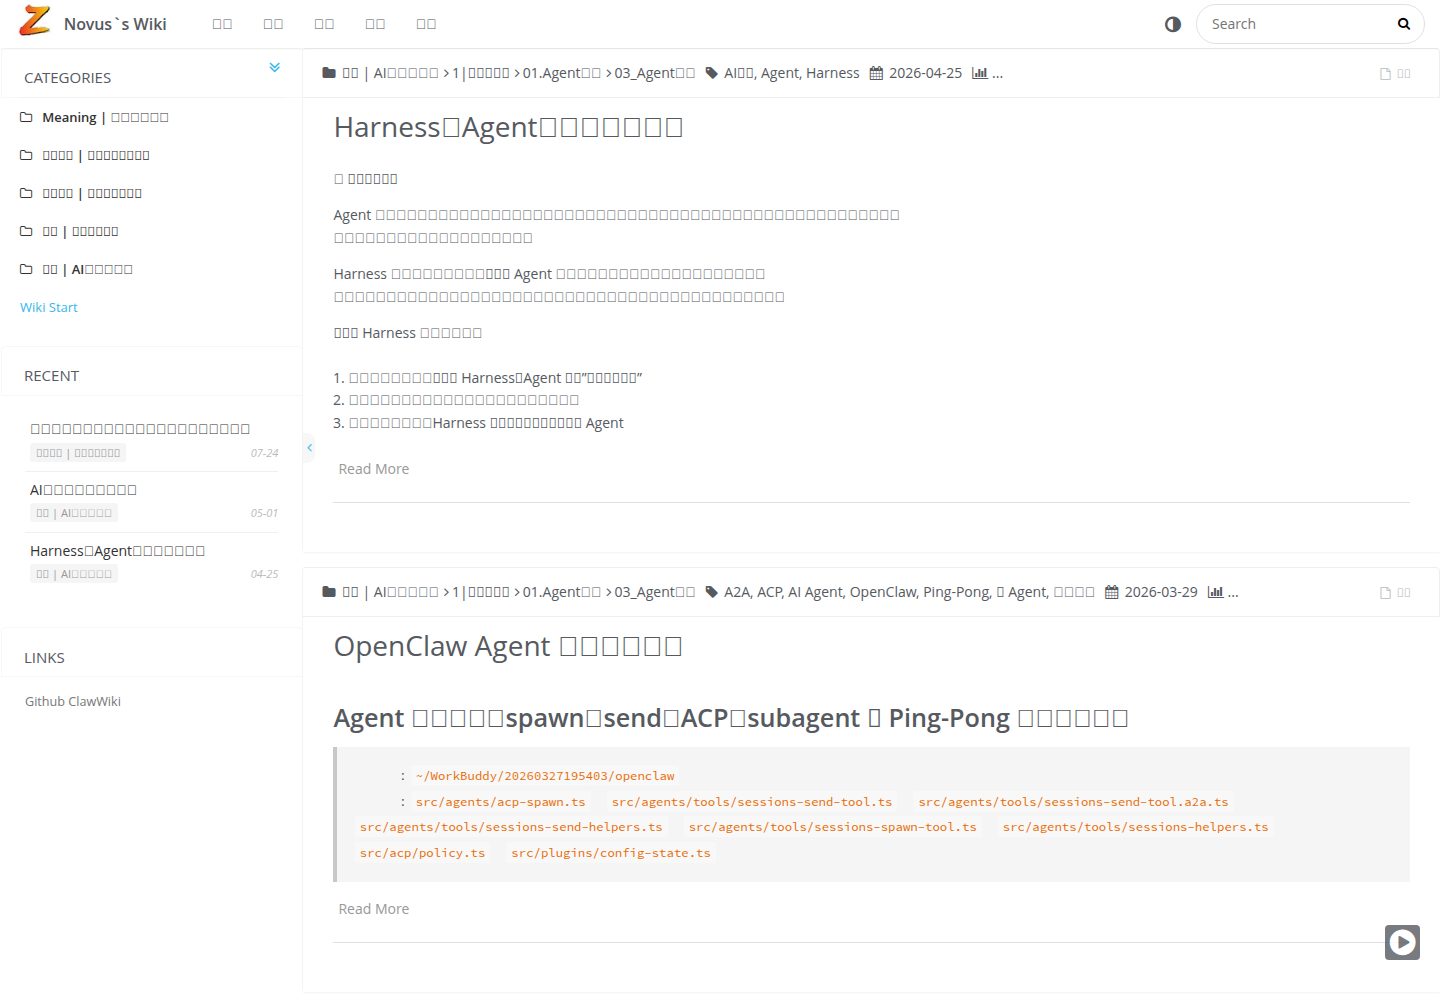1440x1000 pixels.
Task: Collapse the CATEGORIES panel with the double chevron
Action: [274, 68]
